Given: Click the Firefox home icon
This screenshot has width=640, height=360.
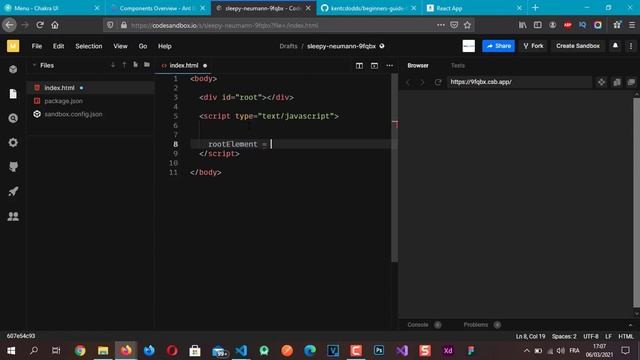Looking at the screenshot, I should click(55, 25).
